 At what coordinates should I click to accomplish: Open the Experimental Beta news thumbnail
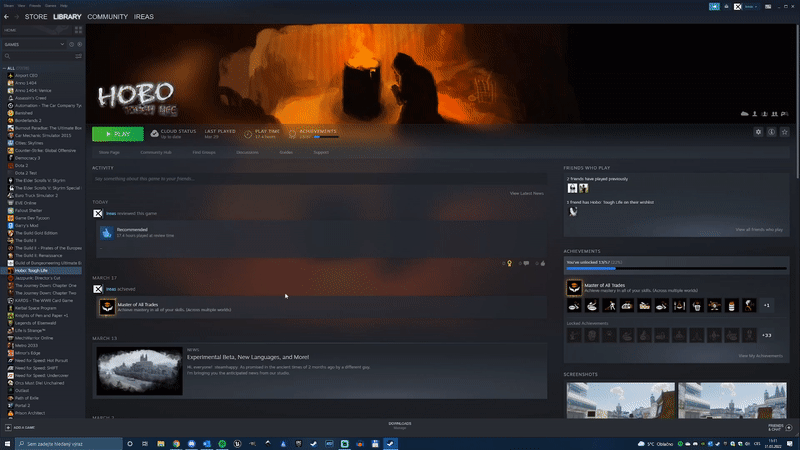coord(139,371)
